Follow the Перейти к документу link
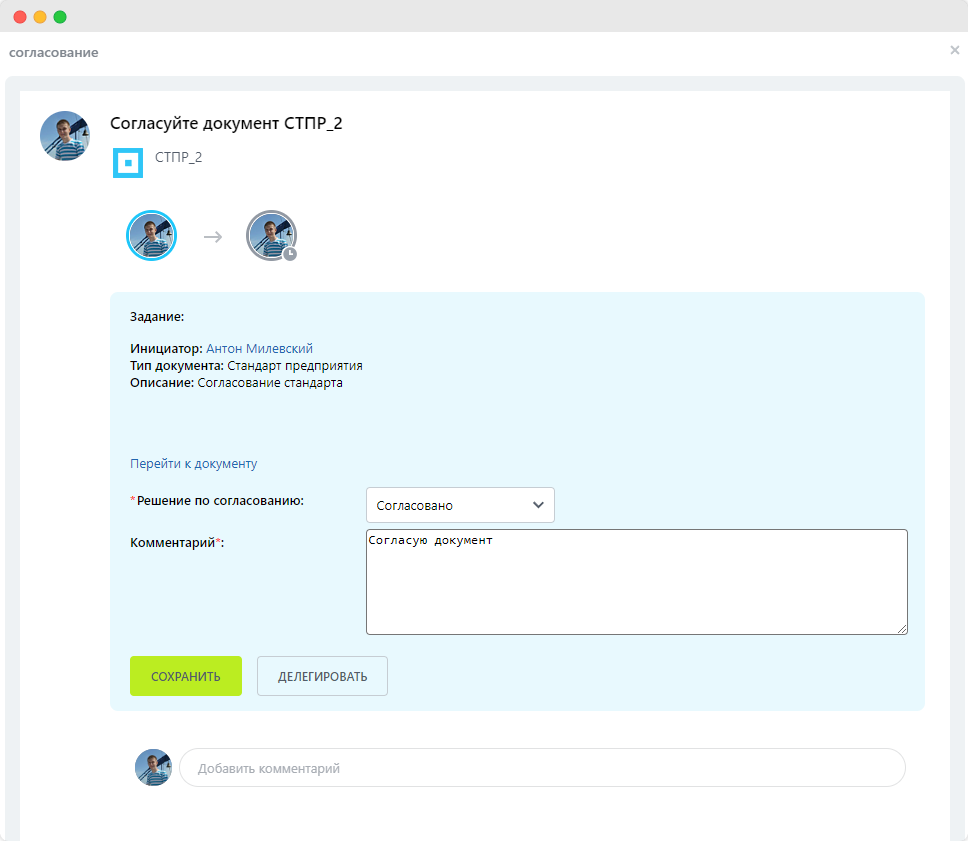 click(193, 463)
